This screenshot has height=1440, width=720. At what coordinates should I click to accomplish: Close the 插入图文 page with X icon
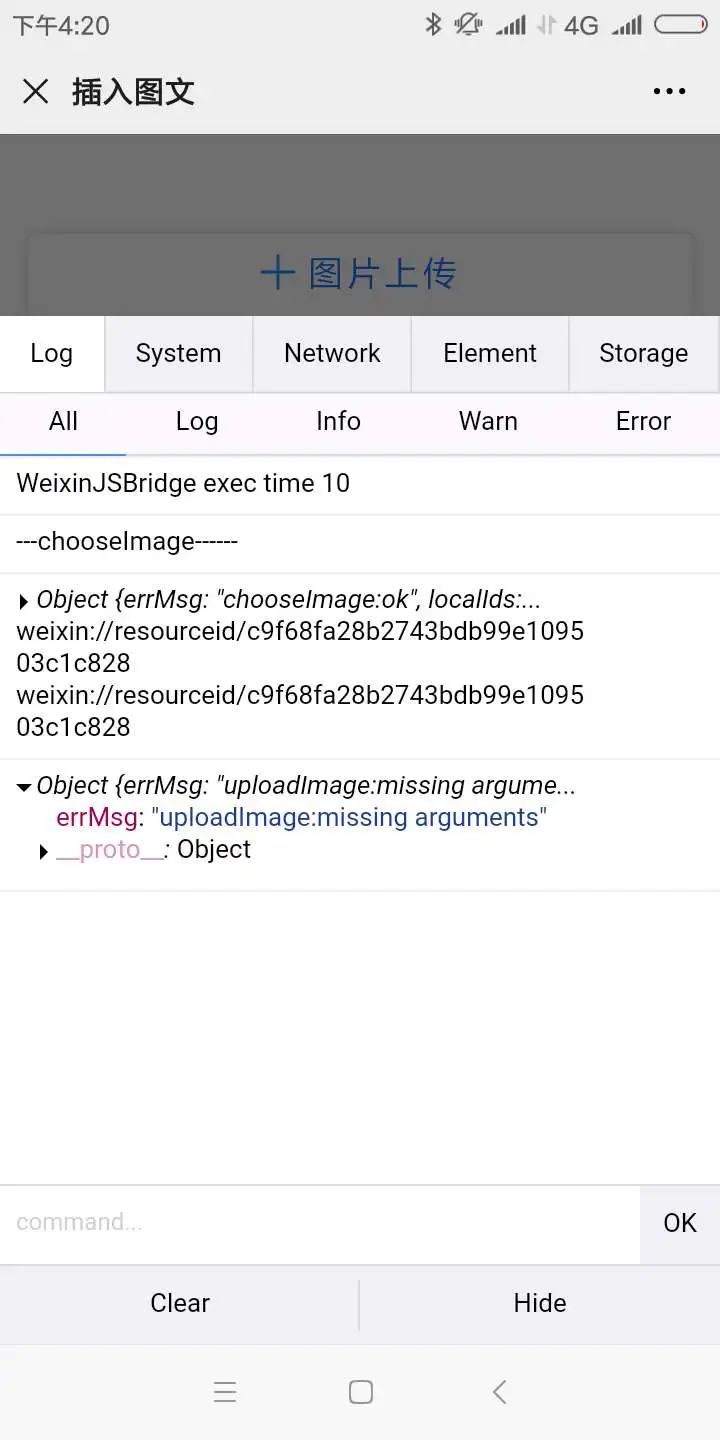(x=36, y=92)
